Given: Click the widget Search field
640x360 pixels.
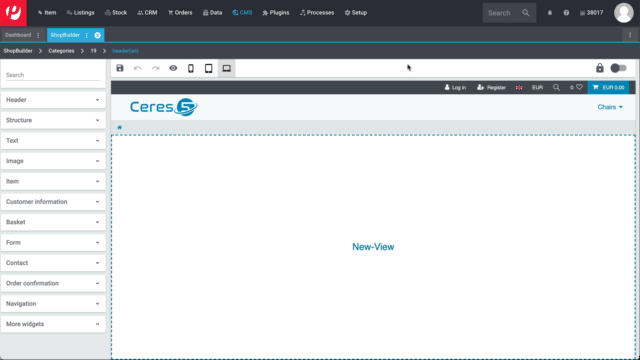Looking at the screenshot, I should pyautogui.click(x=53, y=75).
